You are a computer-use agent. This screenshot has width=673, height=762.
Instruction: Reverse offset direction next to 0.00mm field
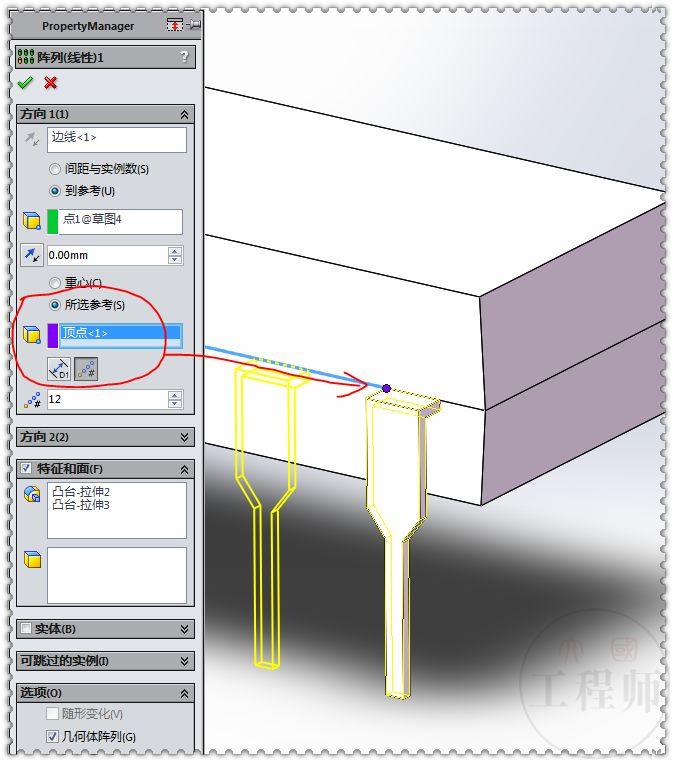pyautogui.click(x=32, y=255)
